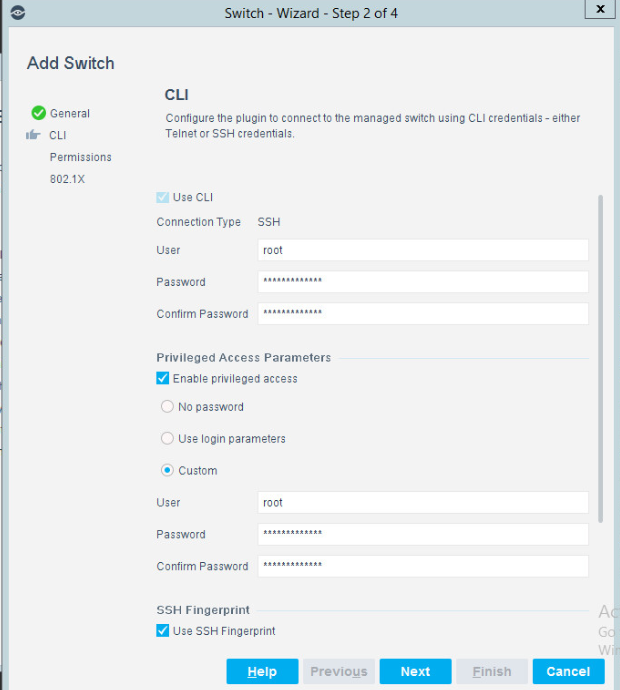Open the Permissions wizard step

[x=81, y=157]
